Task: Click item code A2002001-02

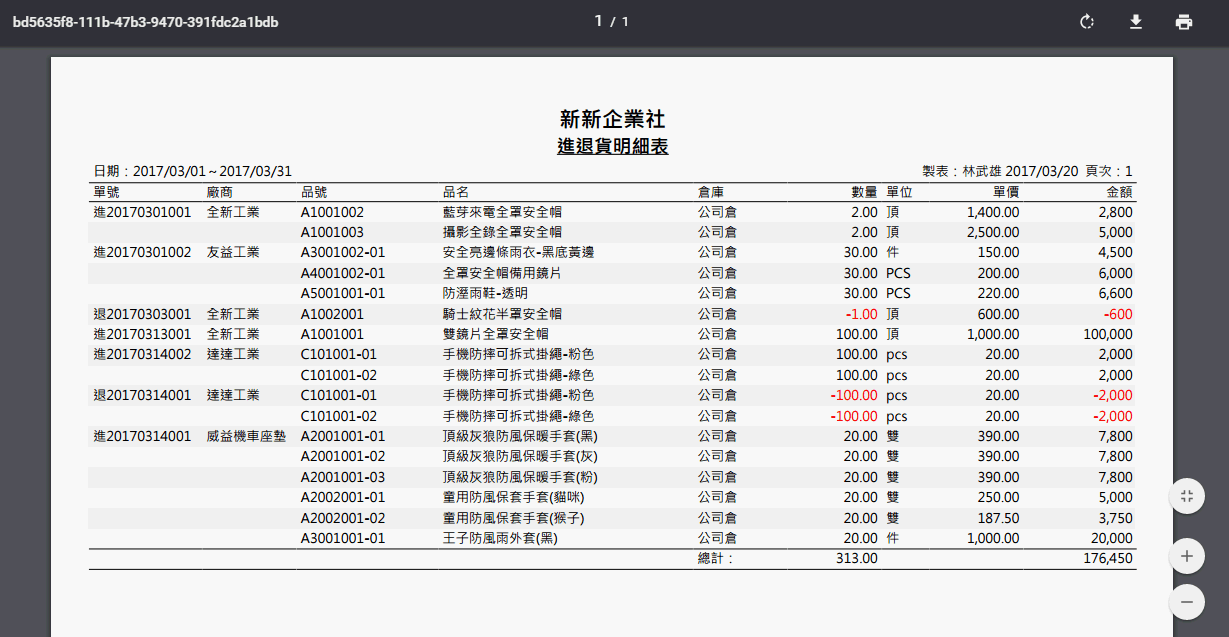Action: point(342,518)
